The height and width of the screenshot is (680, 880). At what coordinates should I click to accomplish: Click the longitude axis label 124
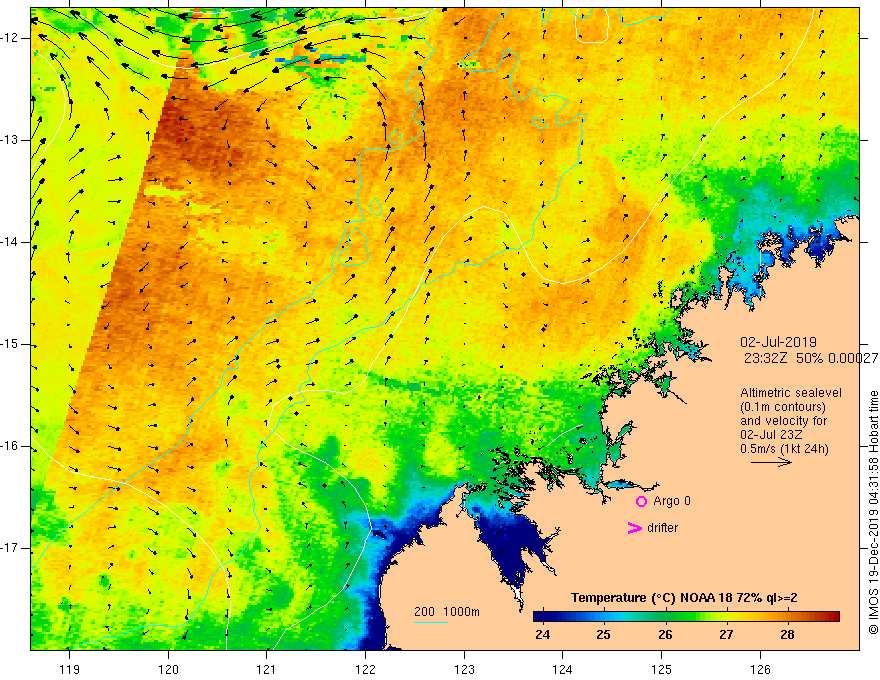(563, 669)
